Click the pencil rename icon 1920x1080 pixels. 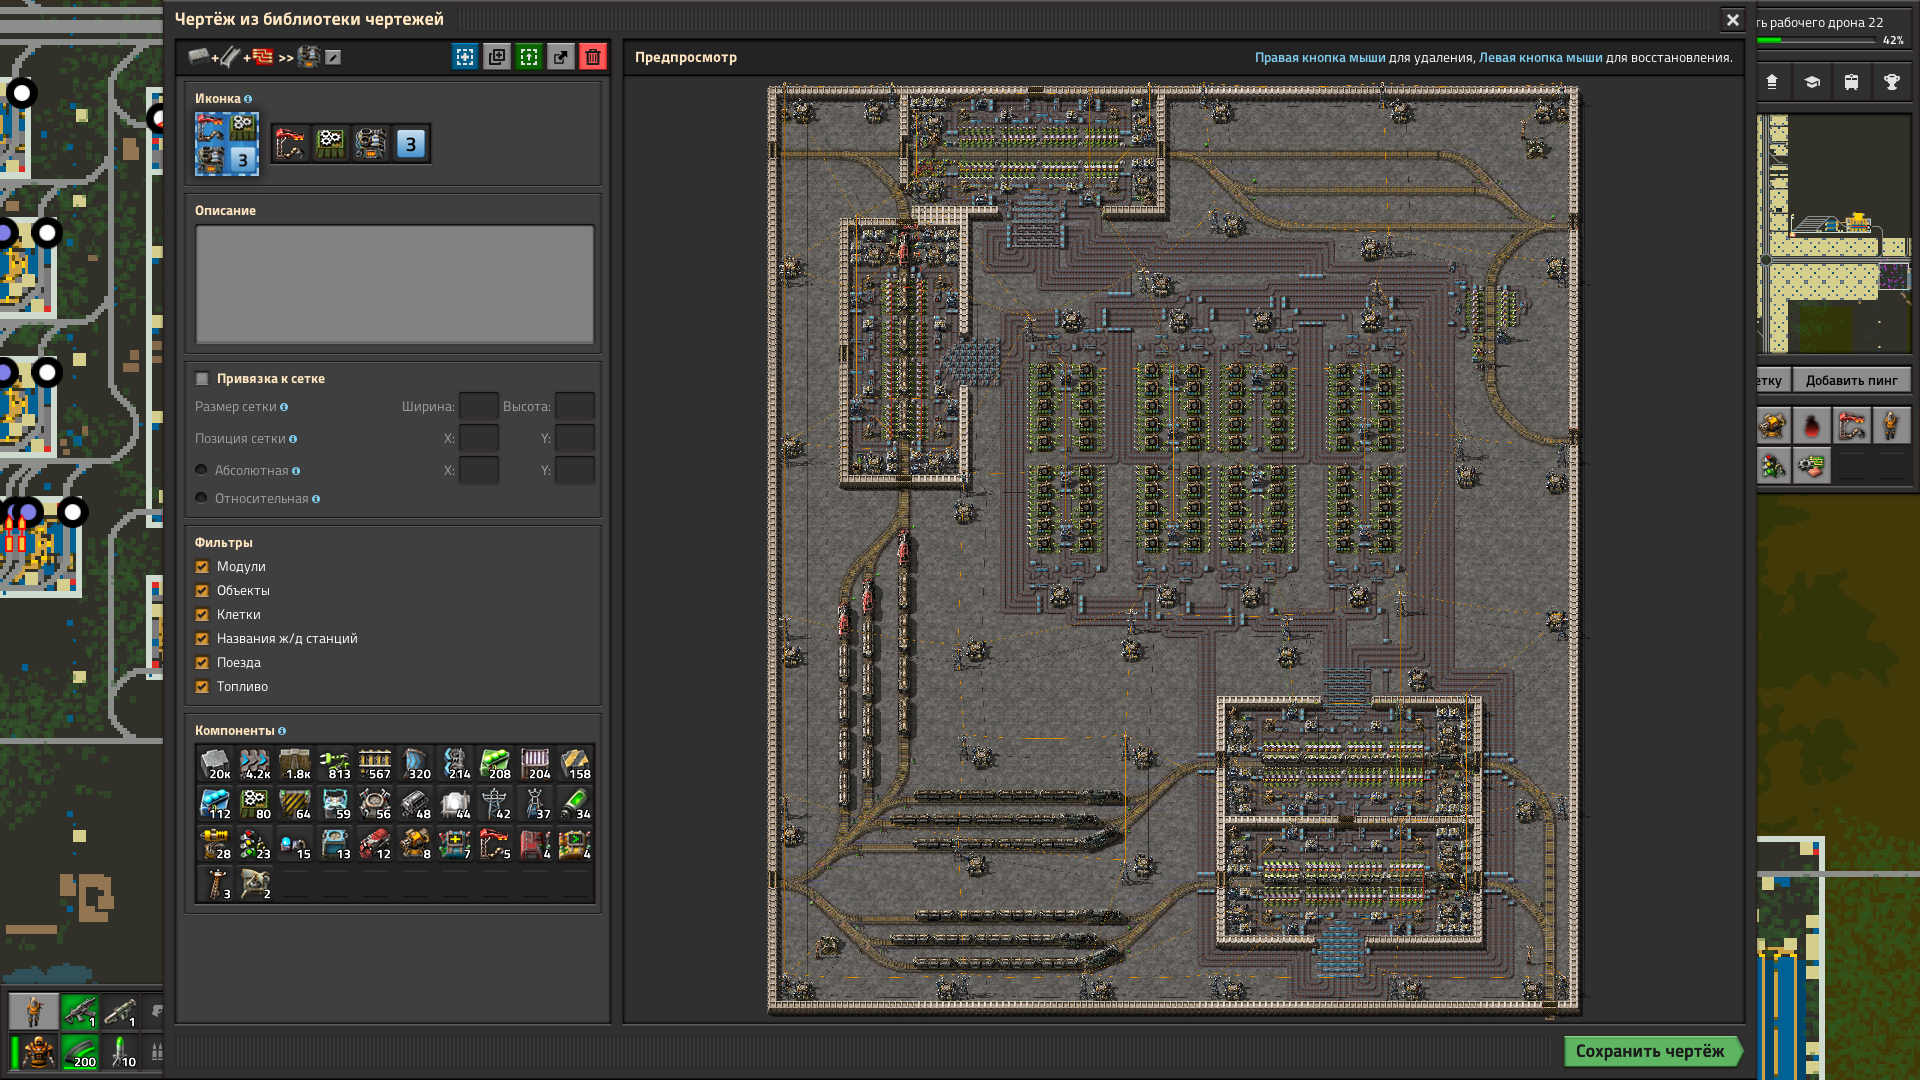[x=333, y=58]
